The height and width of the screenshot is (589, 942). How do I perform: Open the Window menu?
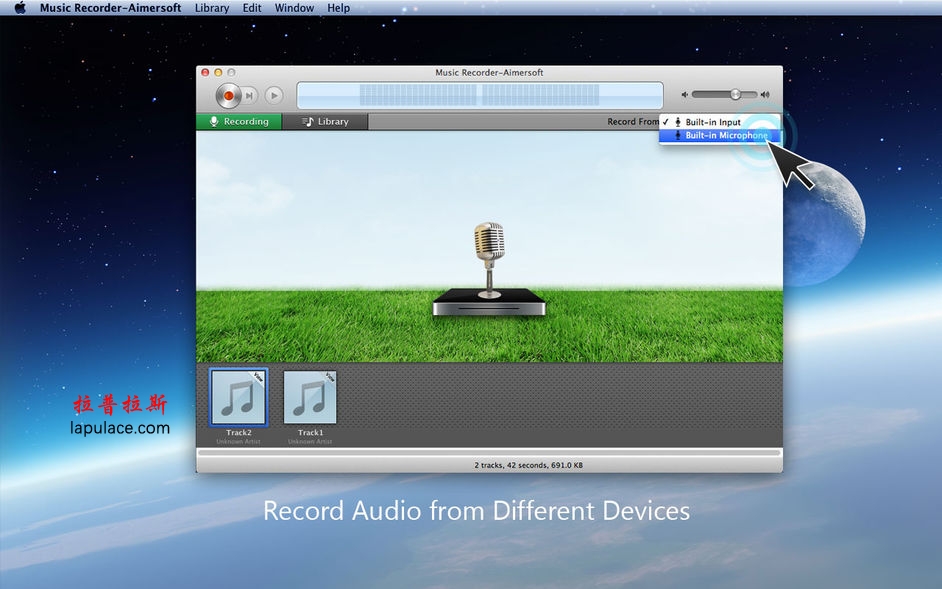click(294, 8)
